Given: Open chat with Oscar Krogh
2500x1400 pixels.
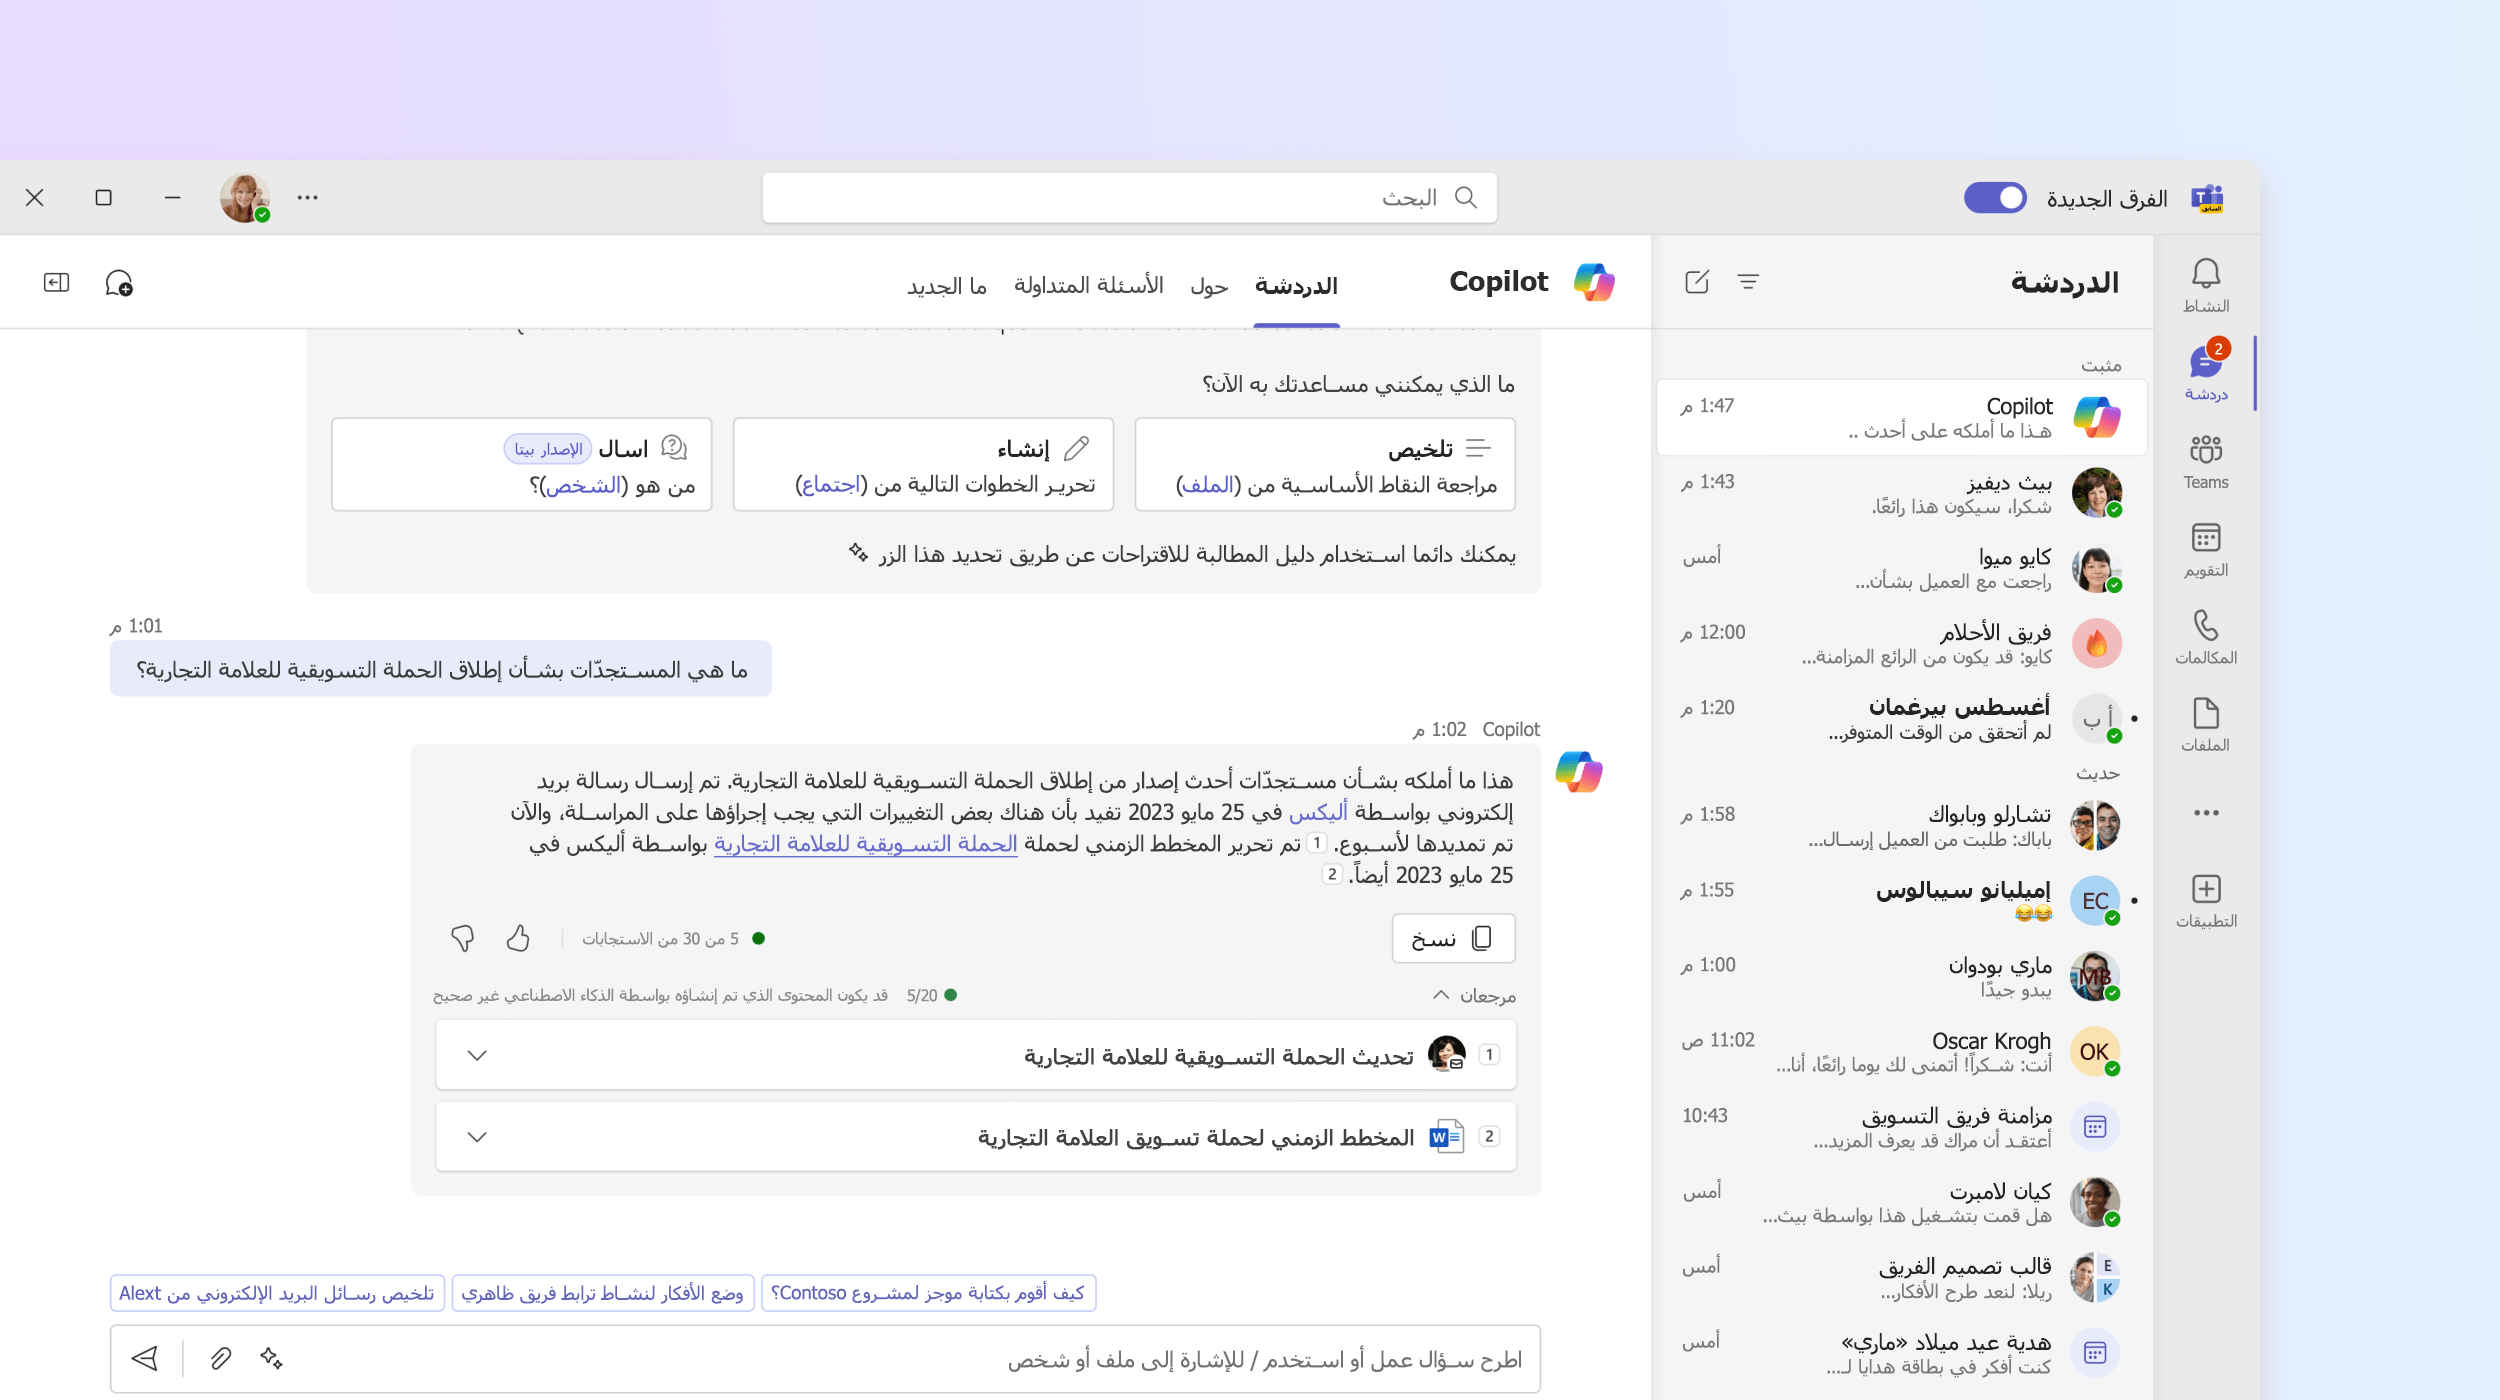Looking at the screenshot, I should pyautogui.click(x=1902, y=1052).
